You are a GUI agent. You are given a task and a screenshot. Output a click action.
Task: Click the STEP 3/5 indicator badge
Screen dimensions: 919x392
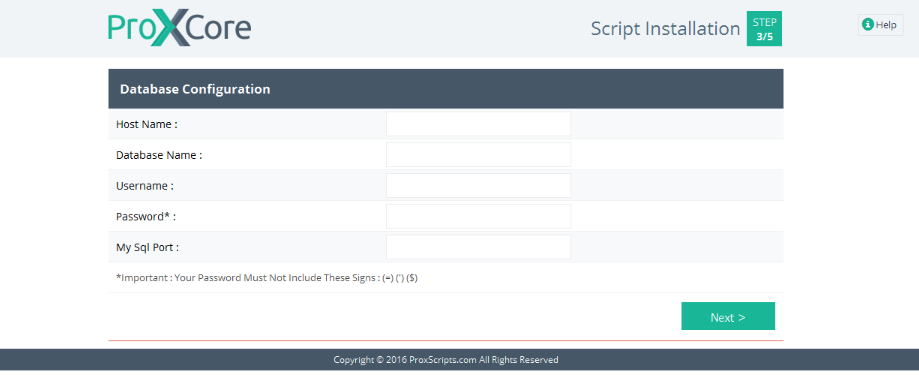point(764,29)
